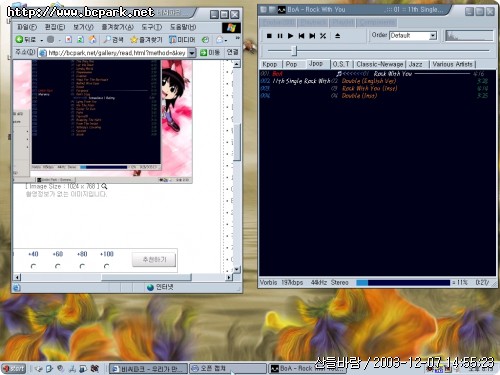500x375 pixels.
Task: Click the spectrum visualization panel in foobar2000
Action: [470, 36]
